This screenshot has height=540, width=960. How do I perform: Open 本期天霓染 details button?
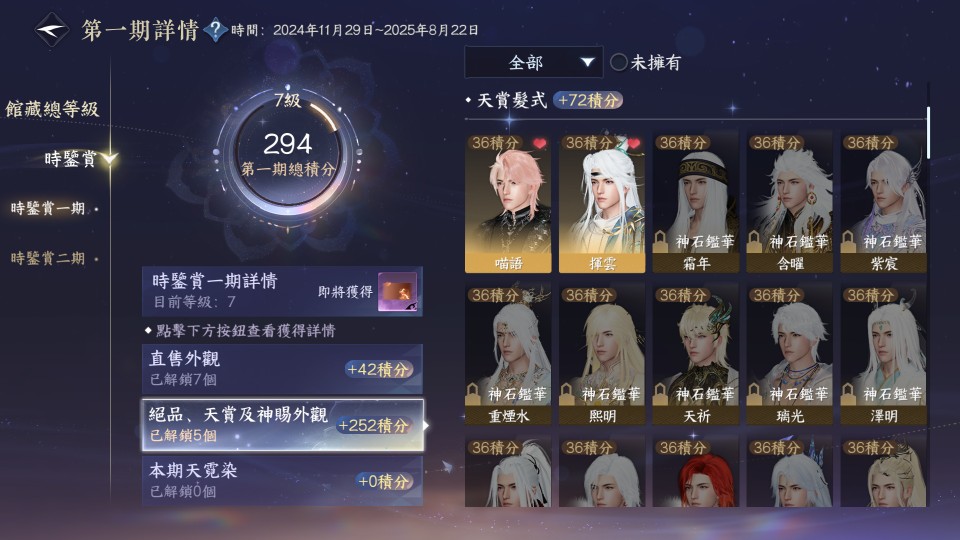282,481
